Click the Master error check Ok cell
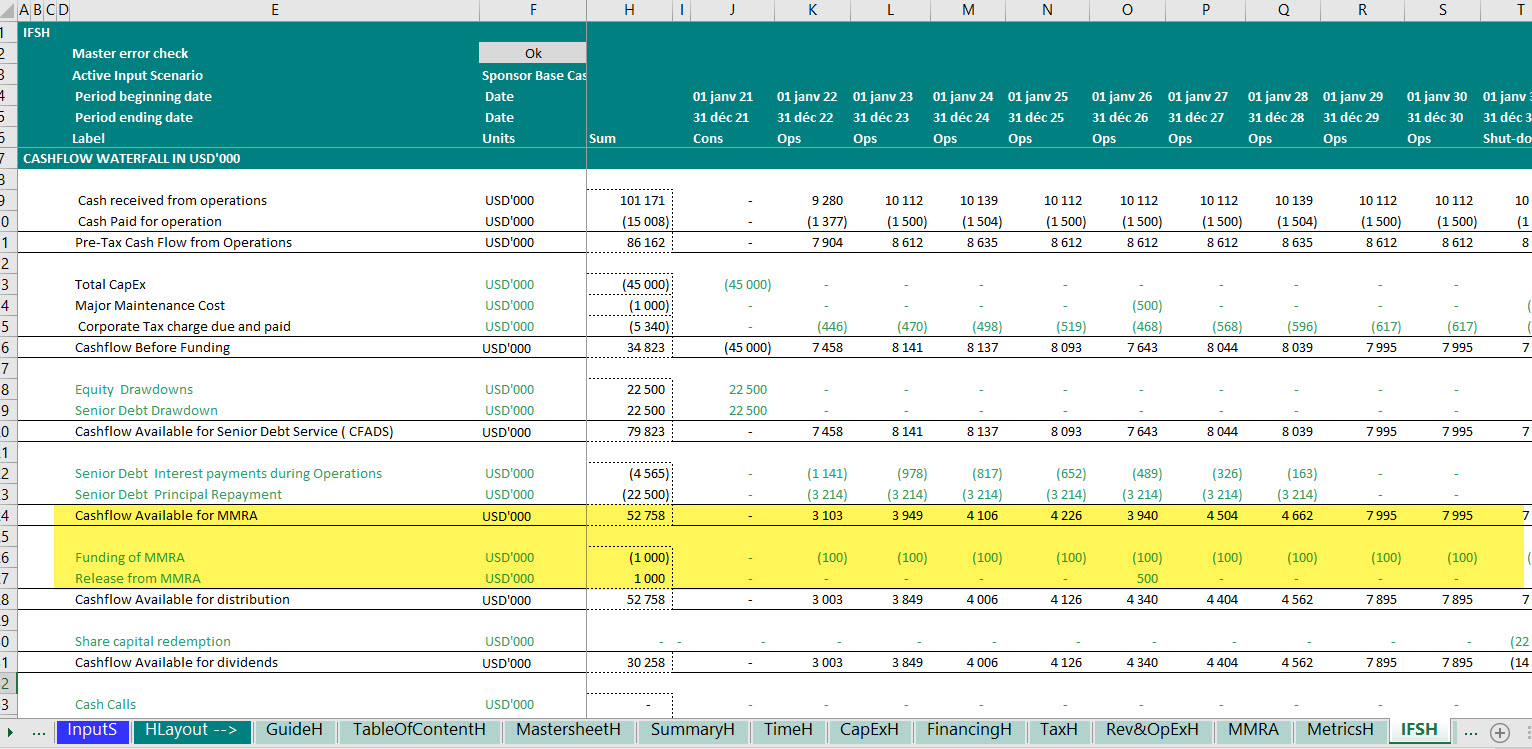 click(533, 53)
